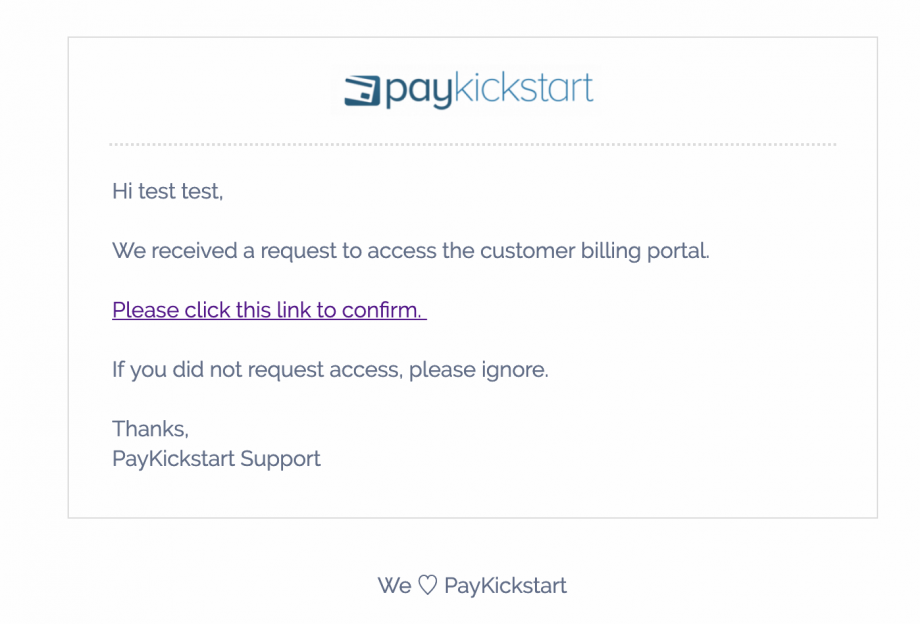Click the PayKickstart wallet logo icon
Screen dimensions: 920x624
point(362,90)
